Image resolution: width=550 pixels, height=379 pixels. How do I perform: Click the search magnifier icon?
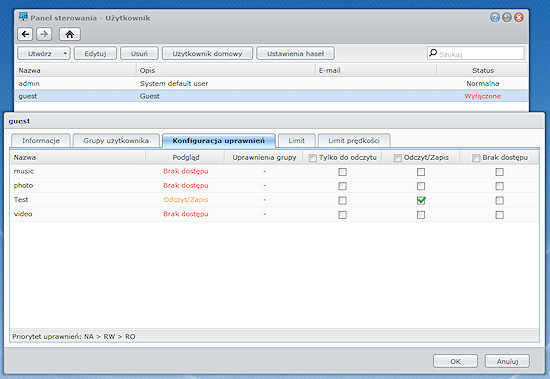point(433,53)
